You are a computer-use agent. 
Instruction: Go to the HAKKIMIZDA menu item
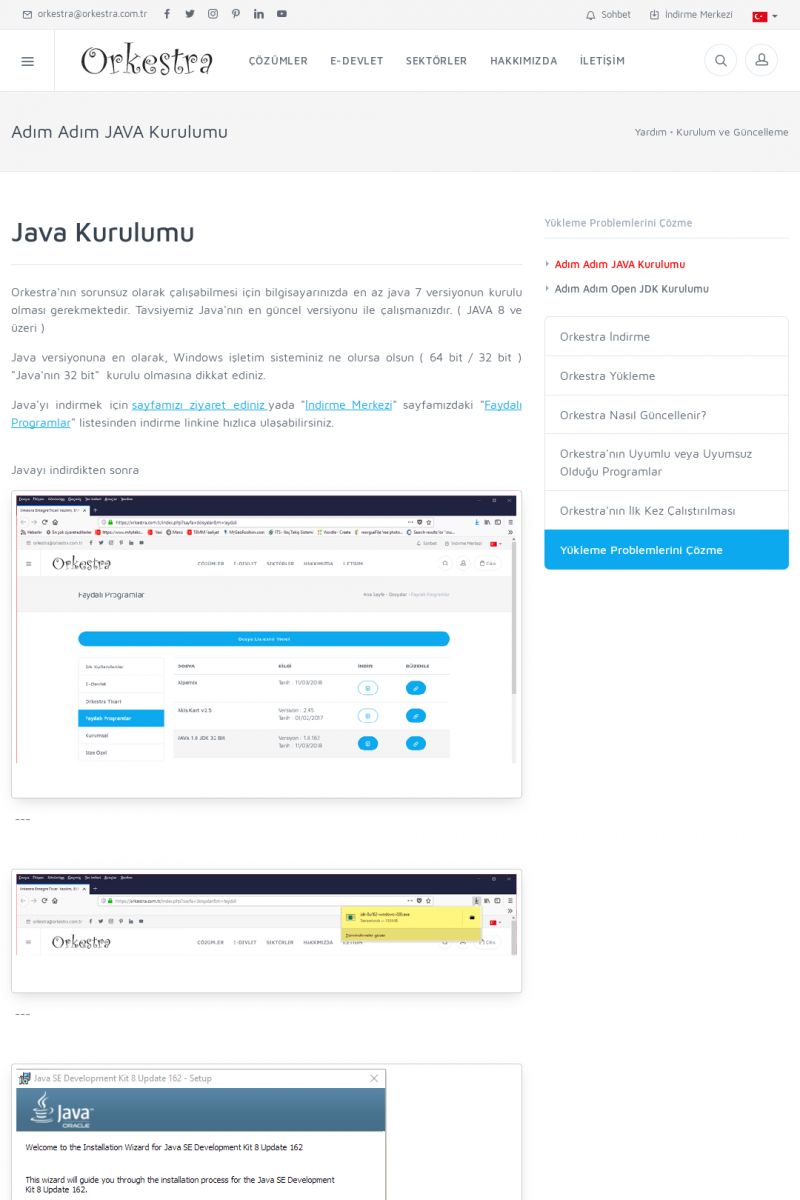coord(523,61)
